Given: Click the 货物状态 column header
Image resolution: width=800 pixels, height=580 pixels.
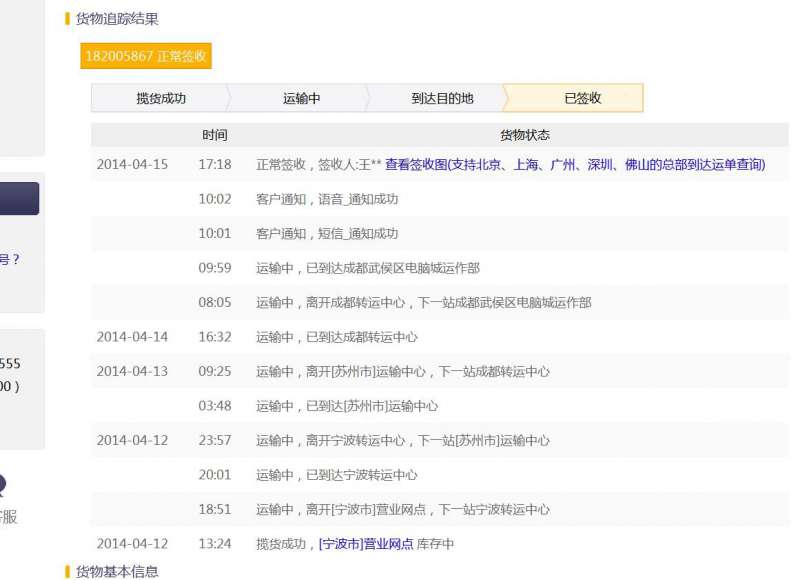Looking at the screenshot, I should [x=524, y=135].
